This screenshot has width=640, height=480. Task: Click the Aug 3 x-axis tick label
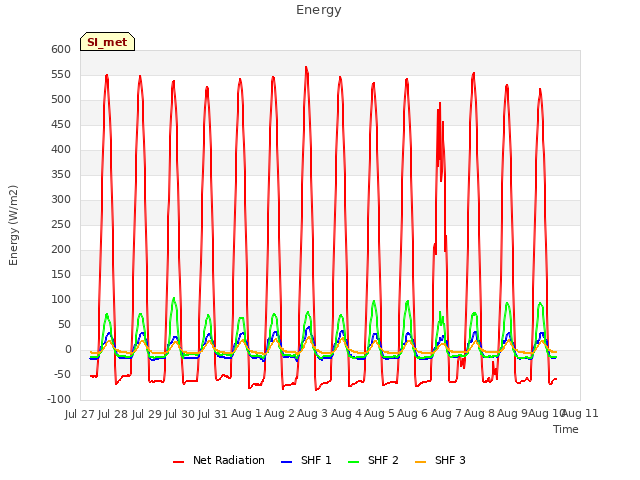(x=312, y=414)
